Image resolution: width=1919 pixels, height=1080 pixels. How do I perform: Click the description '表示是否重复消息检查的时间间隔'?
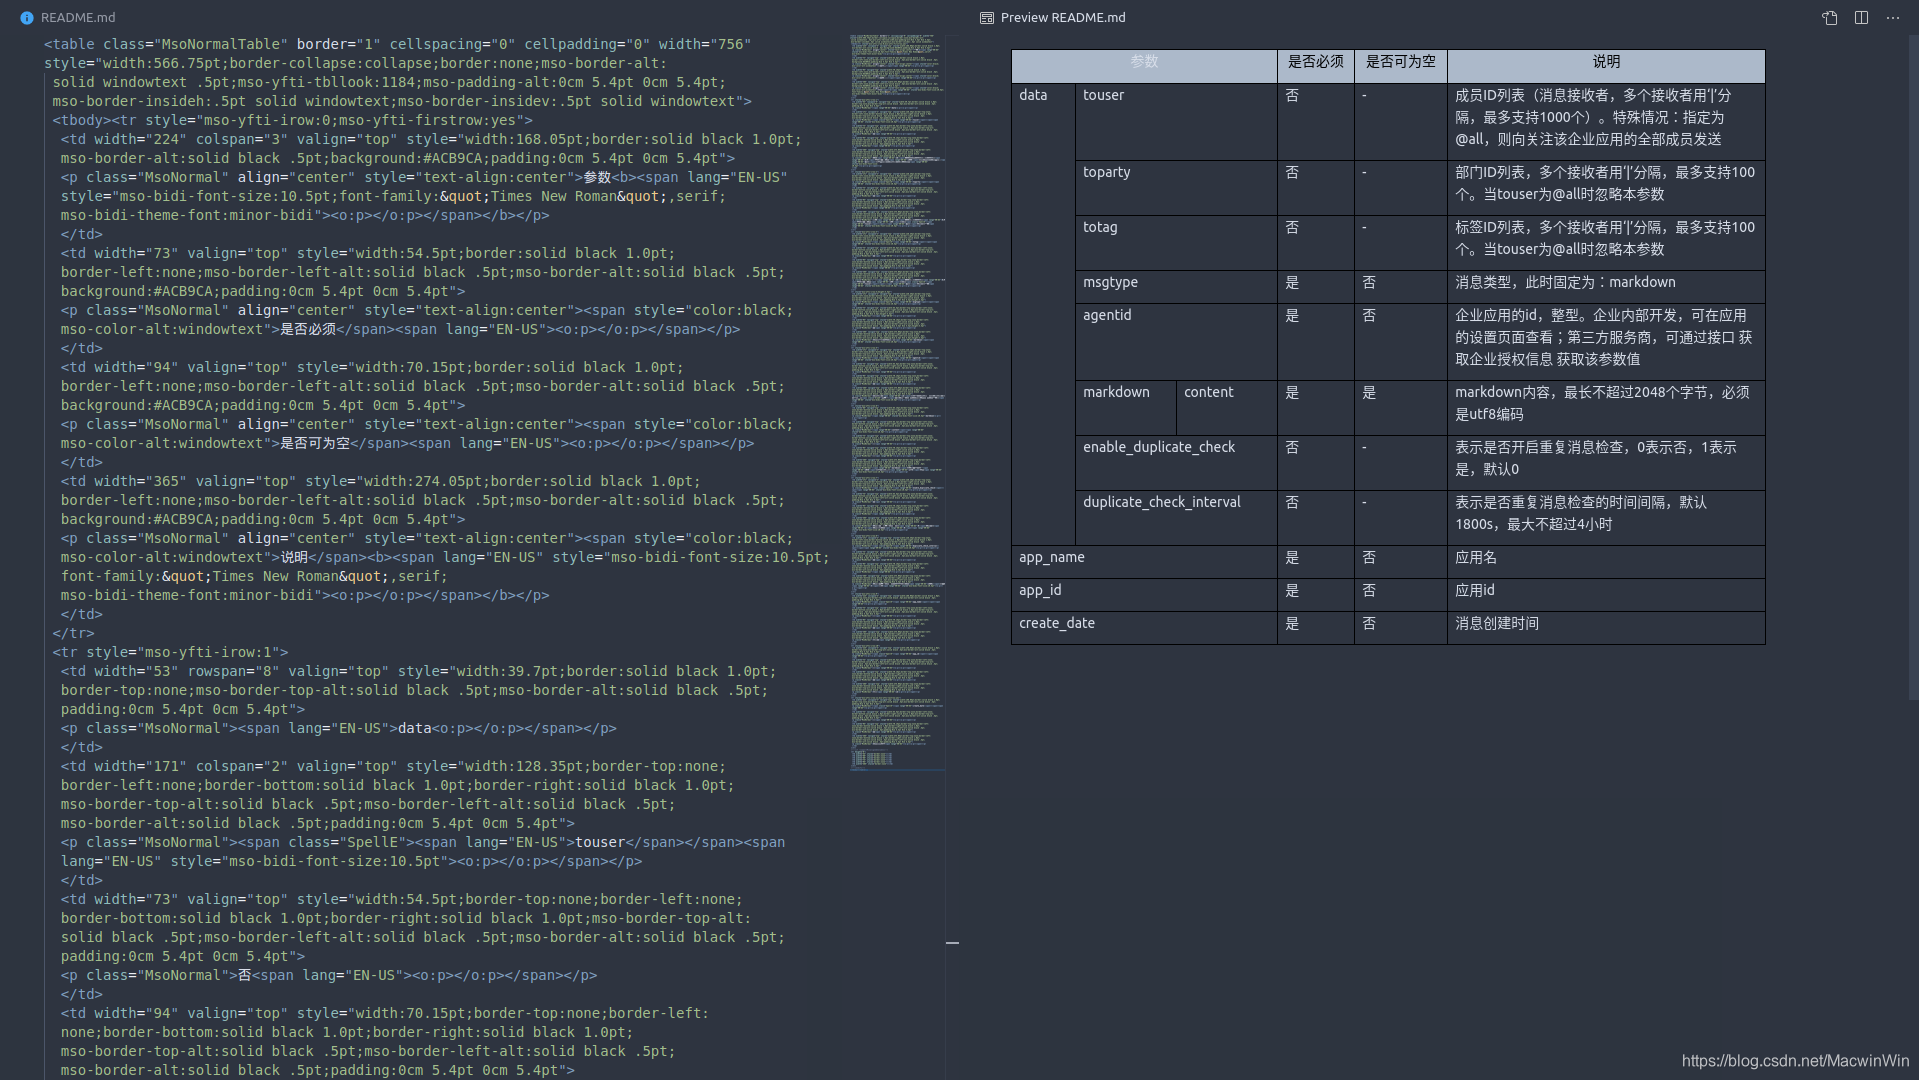tap(1606, 518)
